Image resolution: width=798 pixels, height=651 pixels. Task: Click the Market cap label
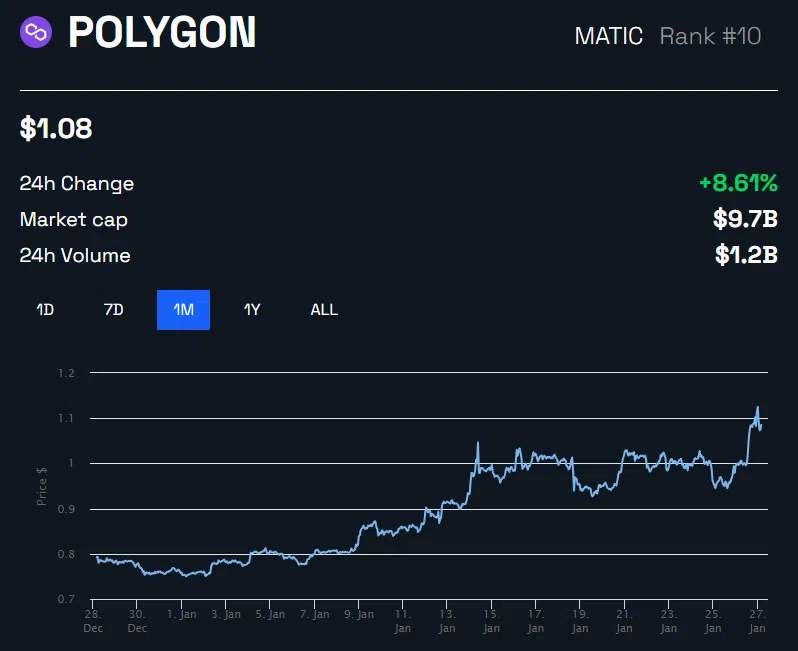pyautogui.click(x=74, y=219)
